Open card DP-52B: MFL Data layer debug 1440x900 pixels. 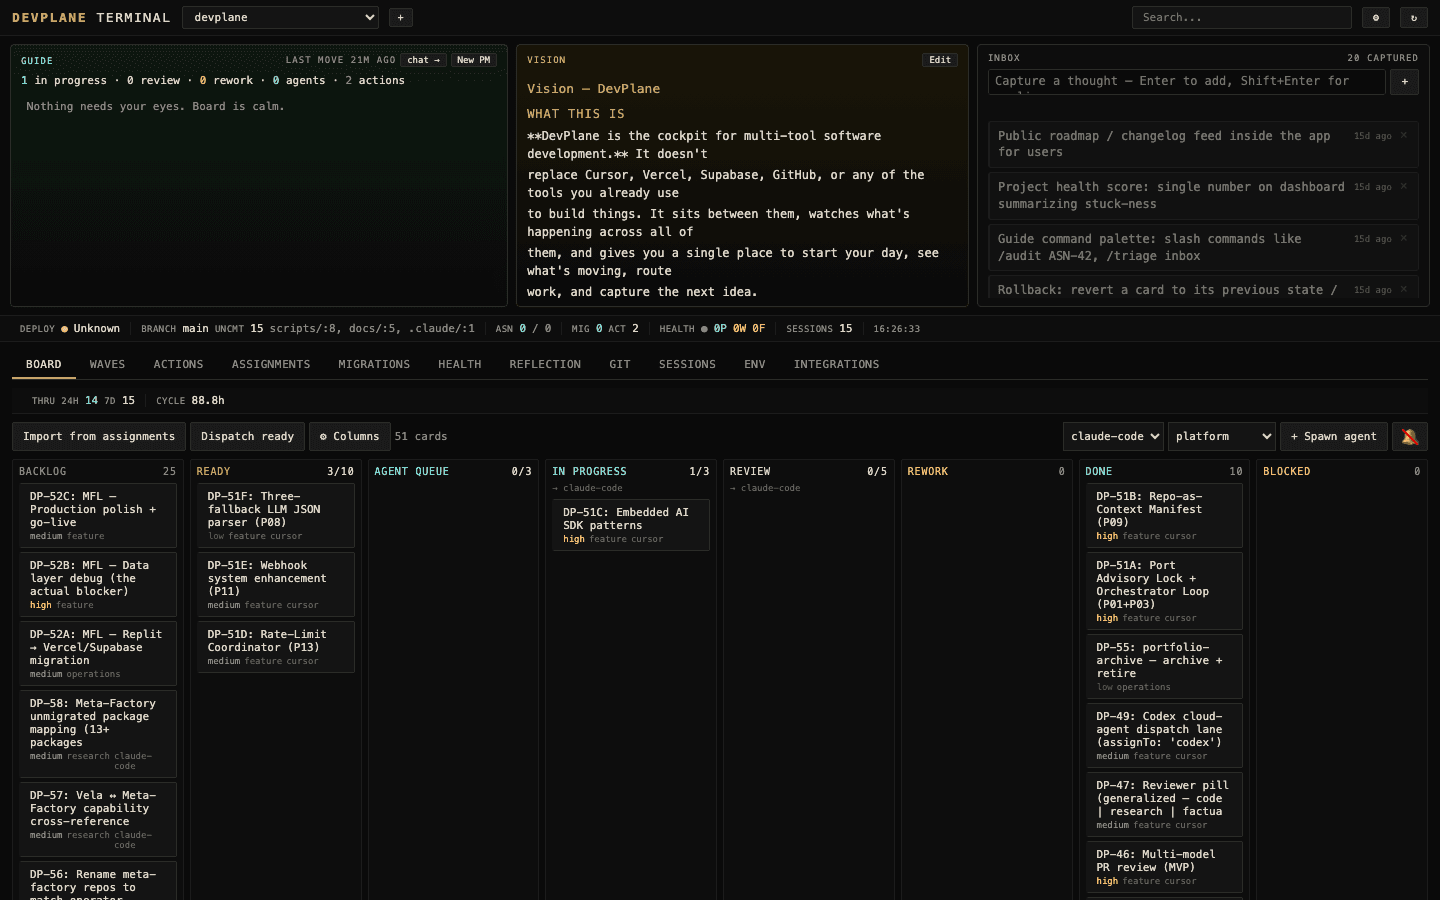pos(98,584)
